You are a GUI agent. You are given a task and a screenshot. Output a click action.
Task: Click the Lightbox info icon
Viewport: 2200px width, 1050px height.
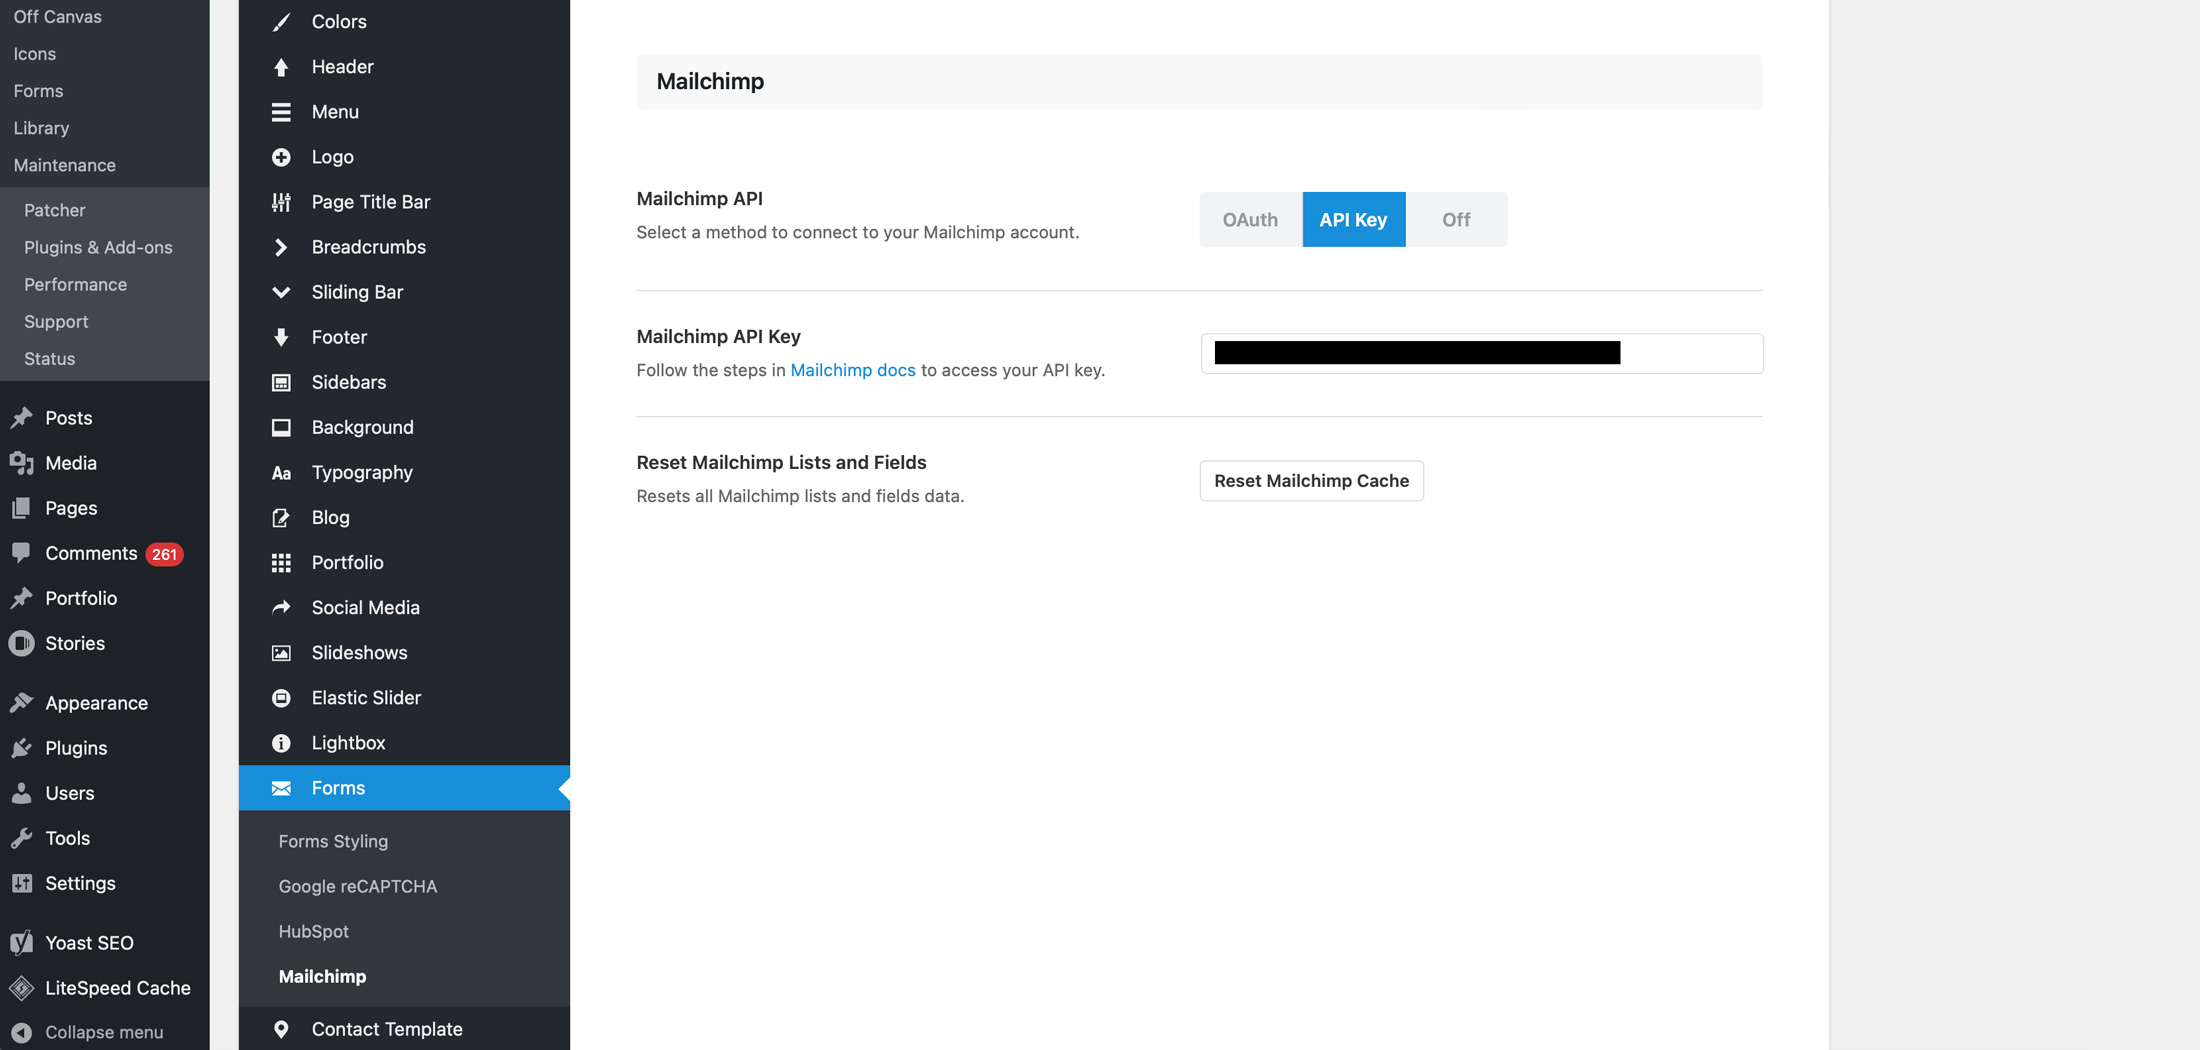[x=281, y=743]
